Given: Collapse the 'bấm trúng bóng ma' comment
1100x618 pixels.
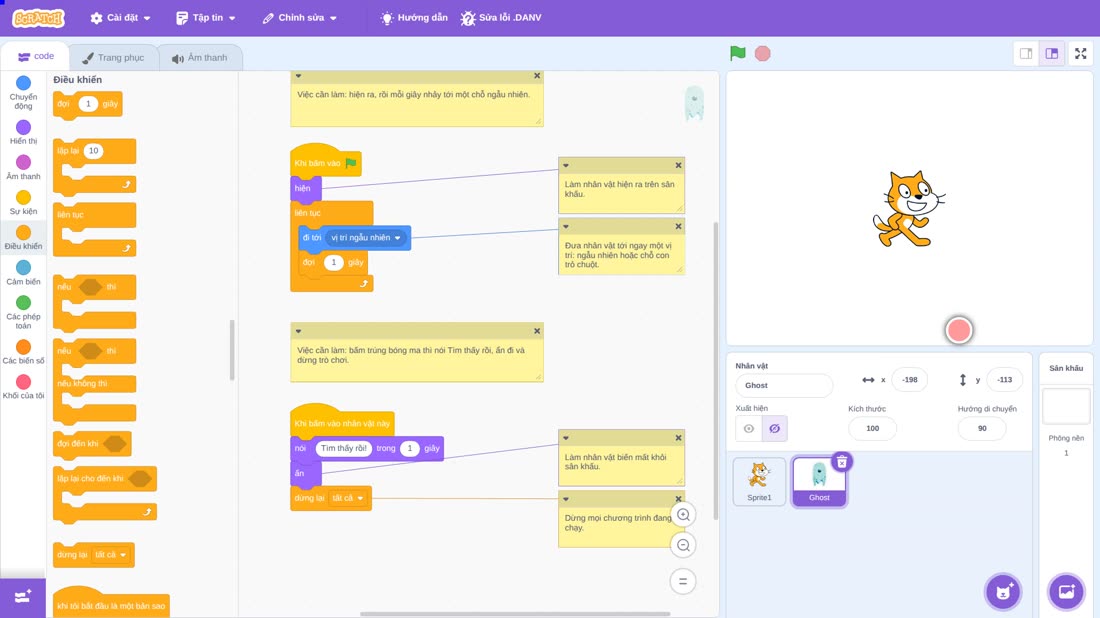Looking at the screenshot, I should (298, 331).
